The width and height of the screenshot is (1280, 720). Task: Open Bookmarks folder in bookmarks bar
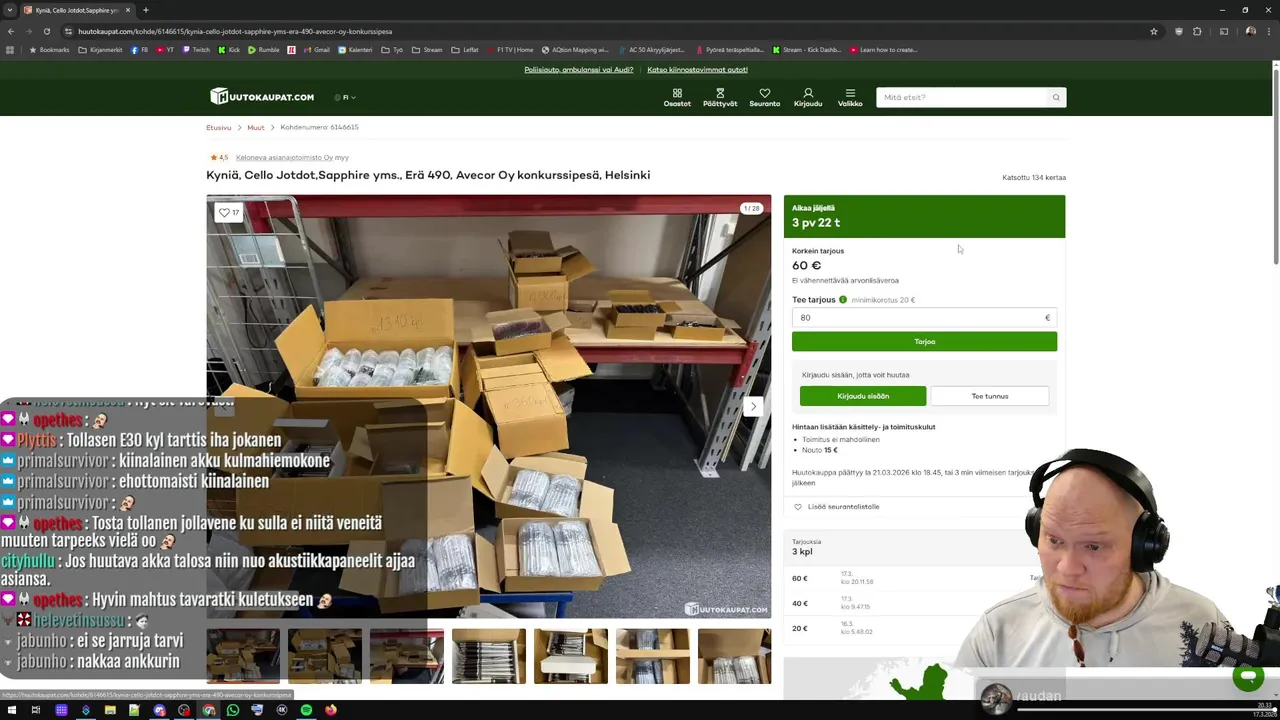pyautogui.click(x=49, y=50)
